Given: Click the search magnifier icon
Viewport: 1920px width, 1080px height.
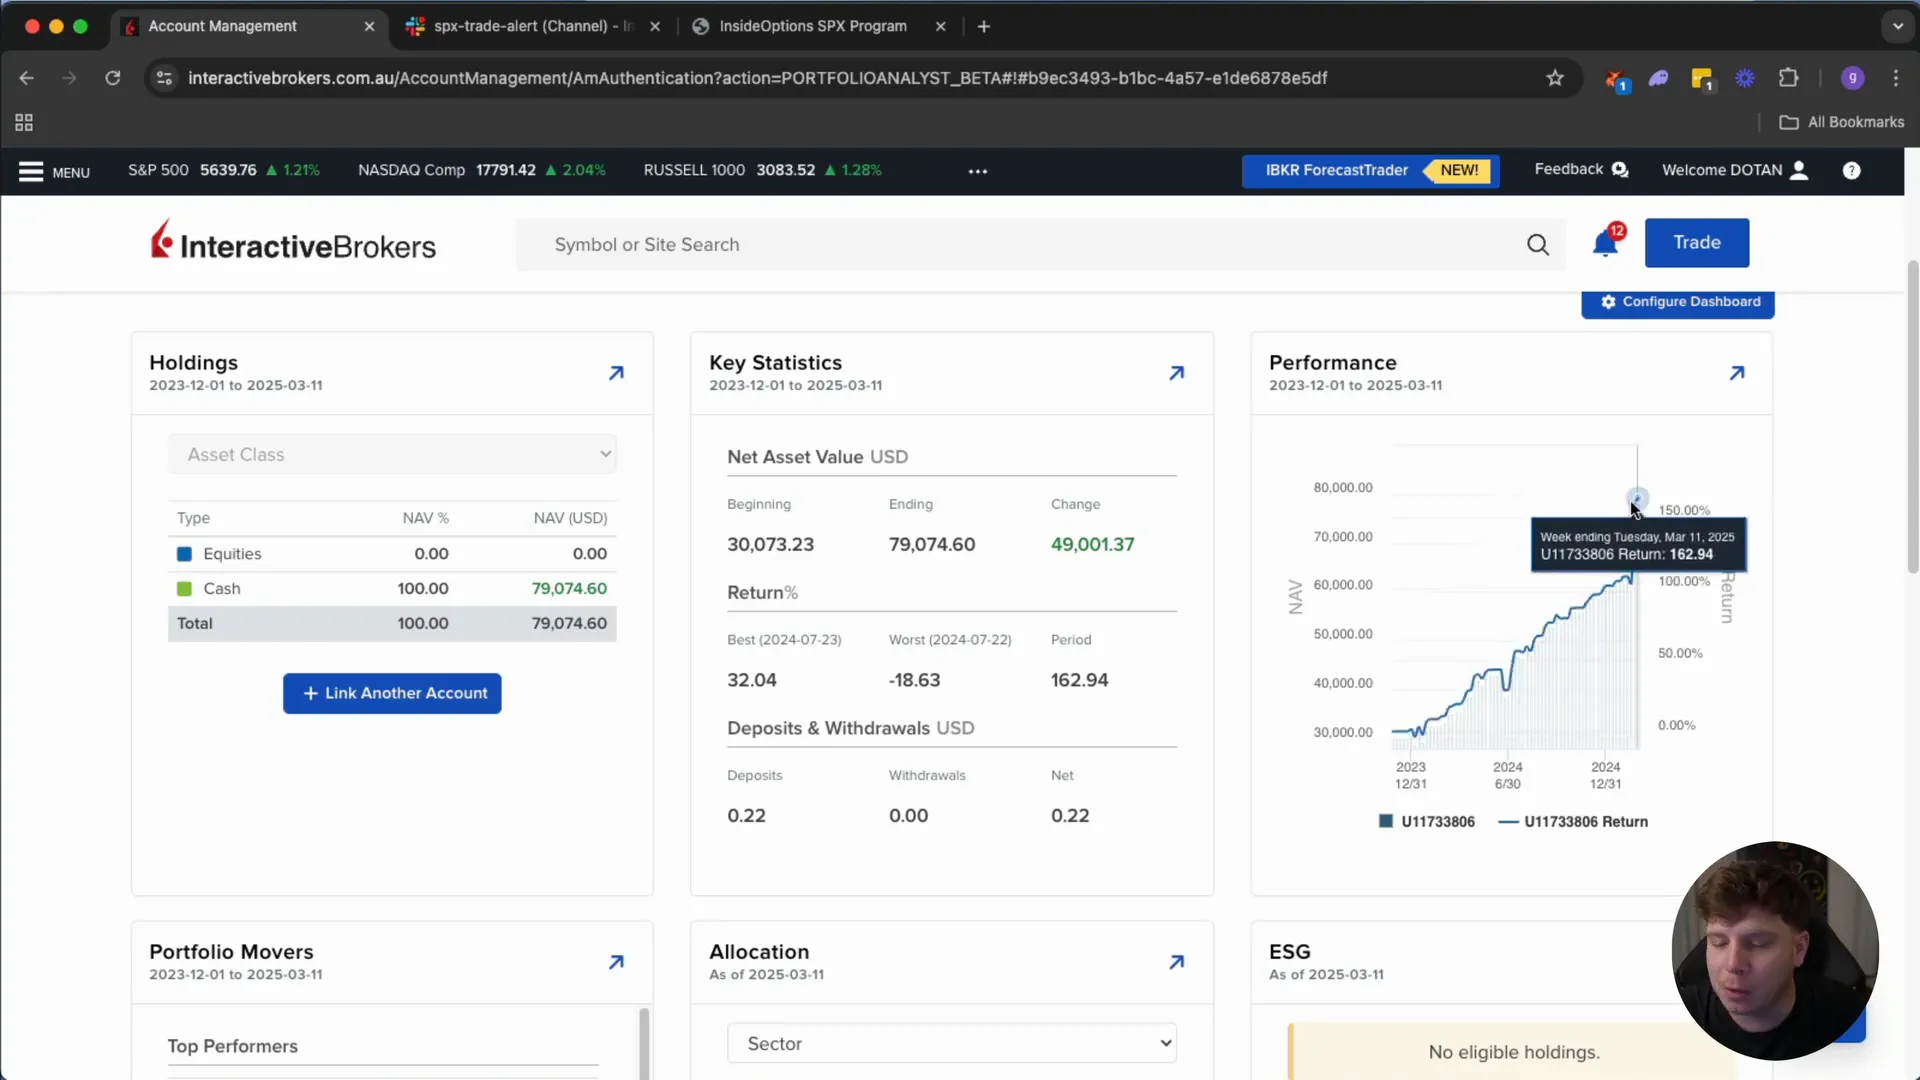Looking at the screenshot, I should pos(1538,245).
